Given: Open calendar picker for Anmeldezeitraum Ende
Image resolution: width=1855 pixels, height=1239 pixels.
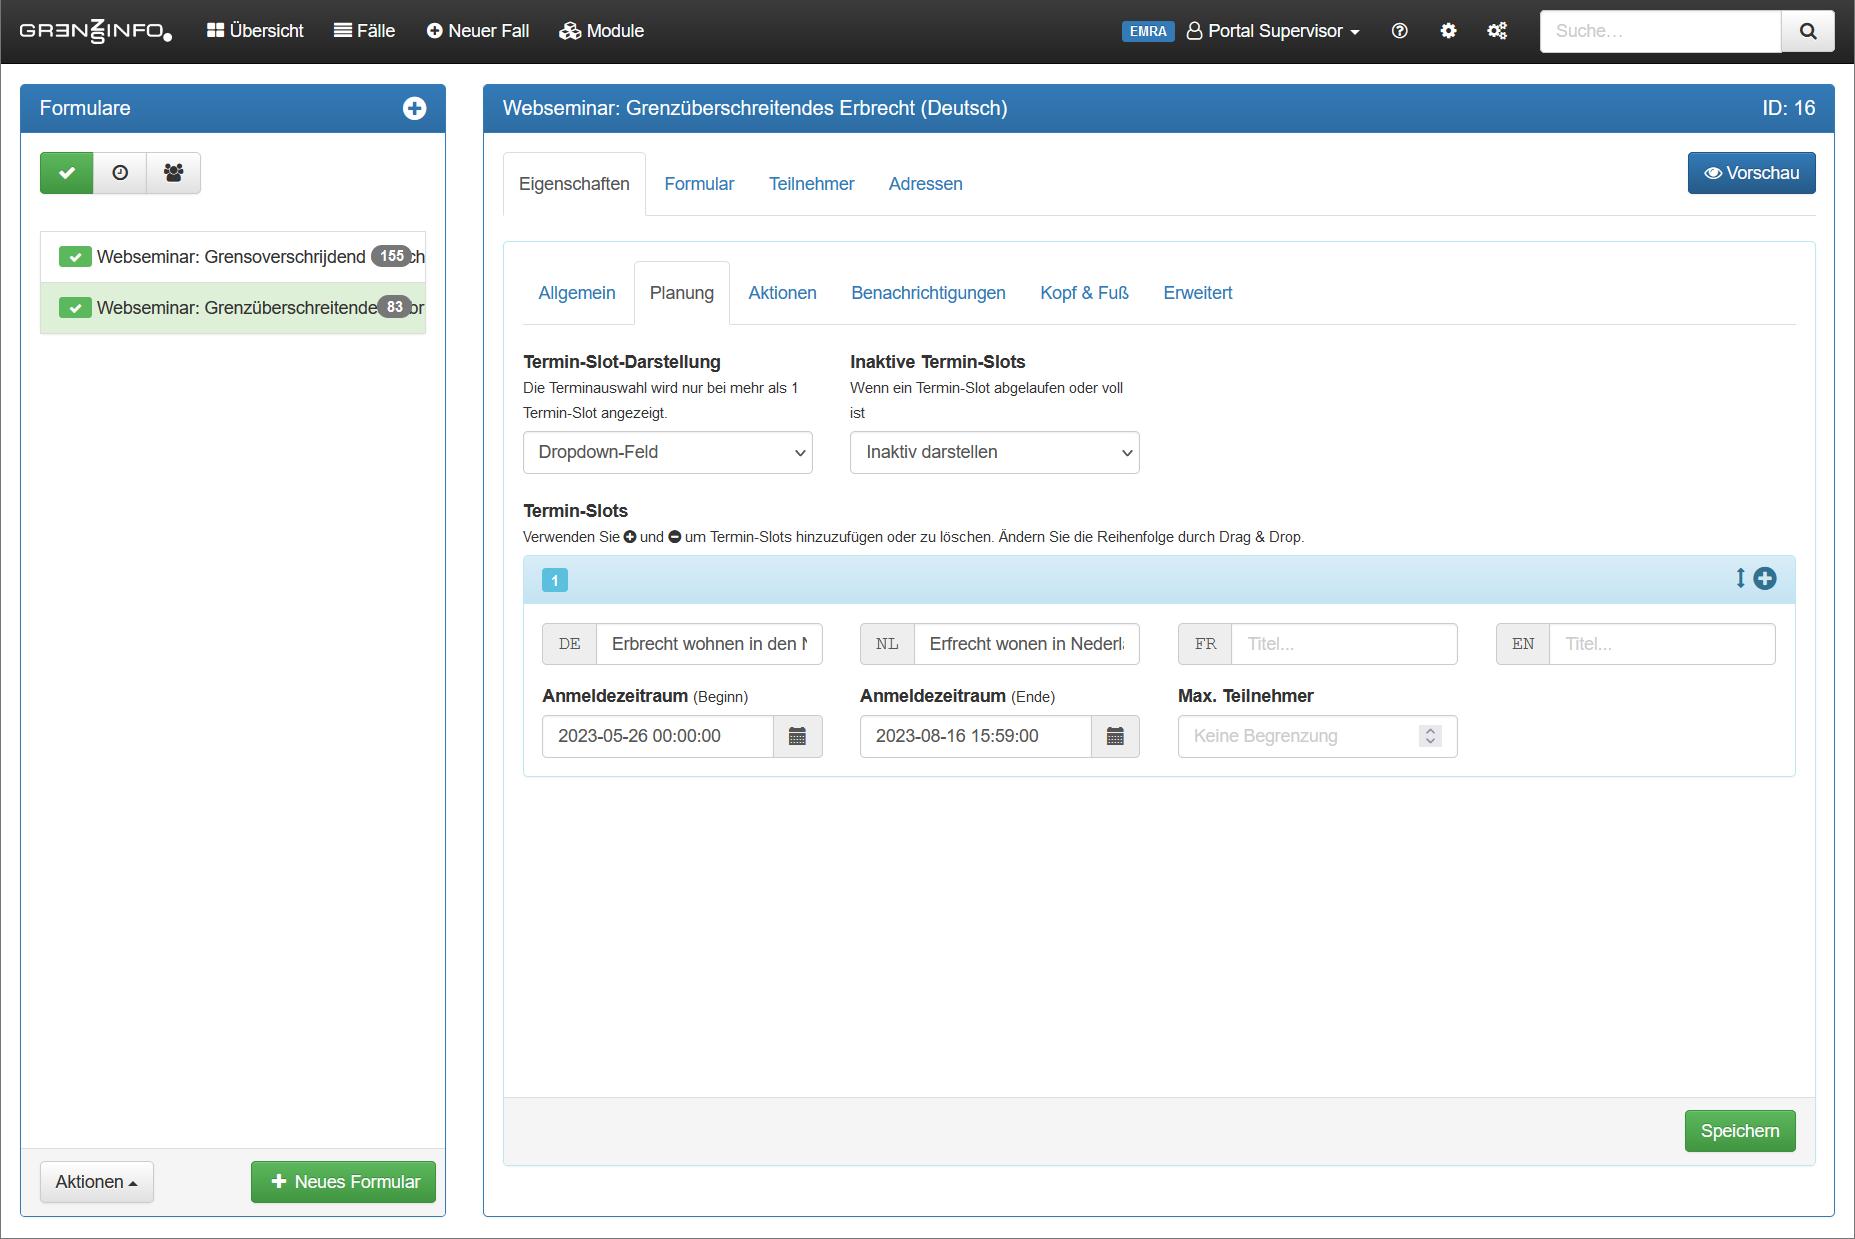Looking at the screenshot, I should point(1115,737).
